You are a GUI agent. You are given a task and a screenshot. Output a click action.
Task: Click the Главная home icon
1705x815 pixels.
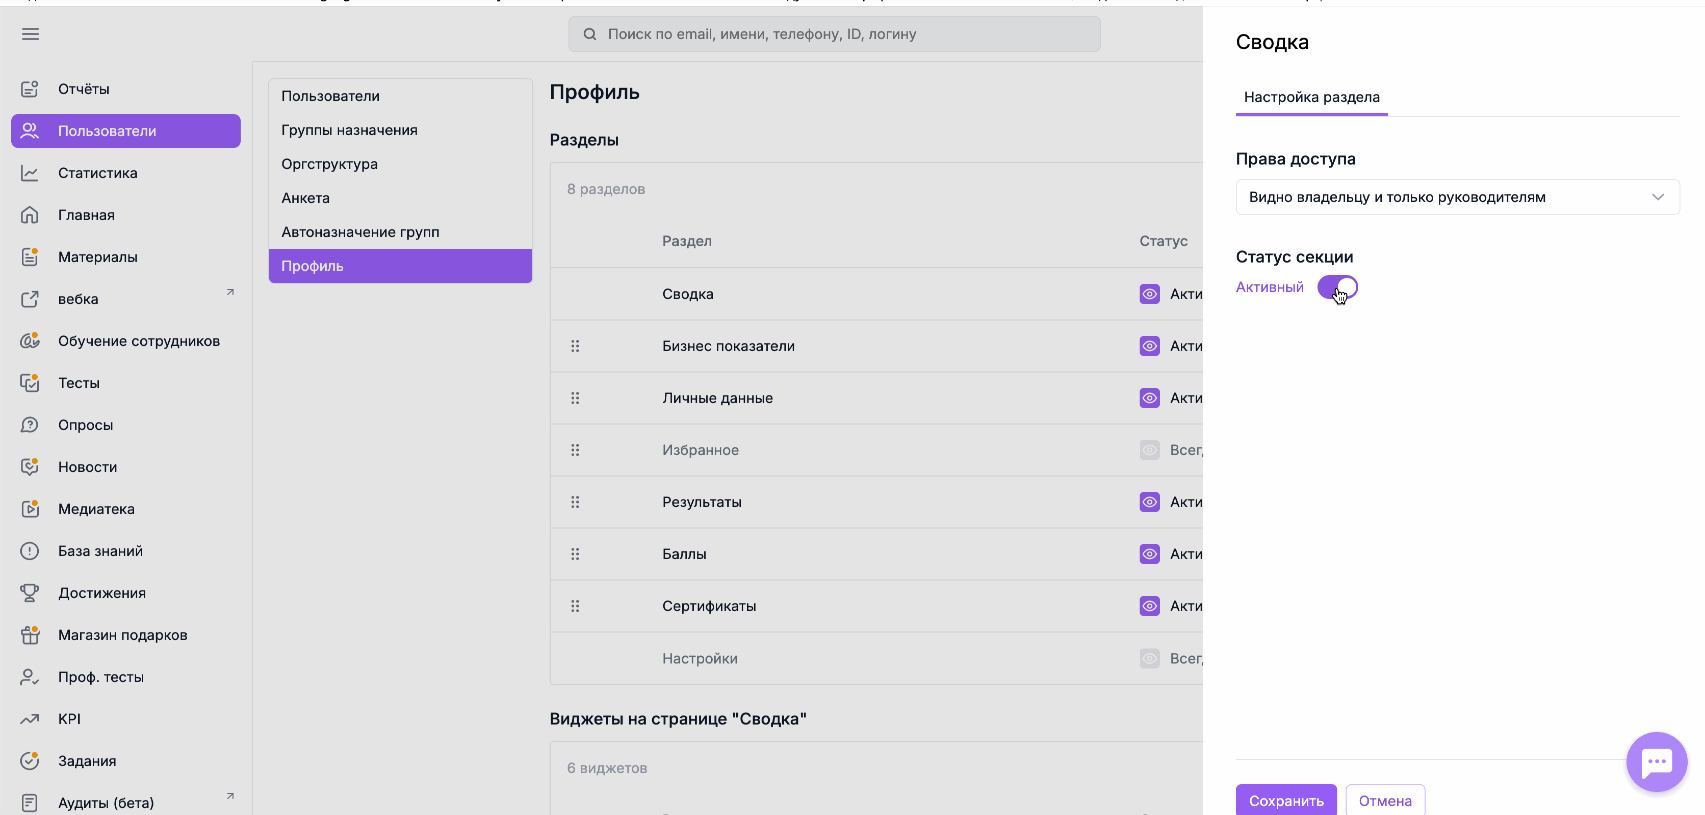[x=30, y=215]
